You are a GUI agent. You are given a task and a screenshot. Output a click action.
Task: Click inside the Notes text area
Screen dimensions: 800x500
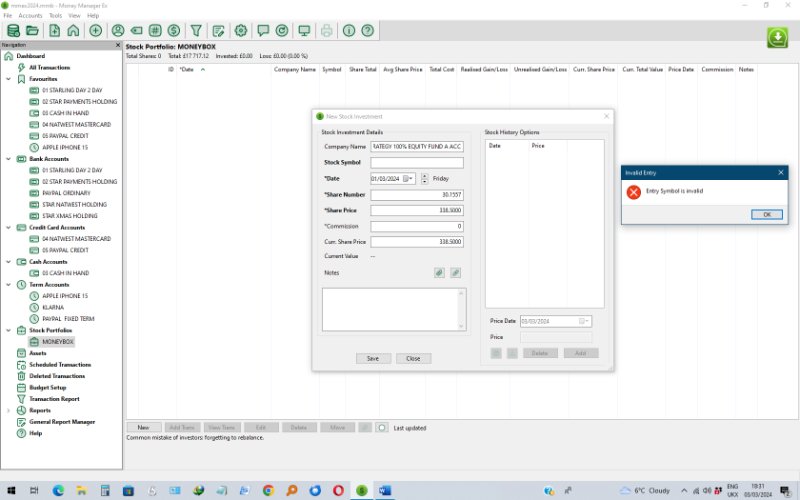pos(394,309)
